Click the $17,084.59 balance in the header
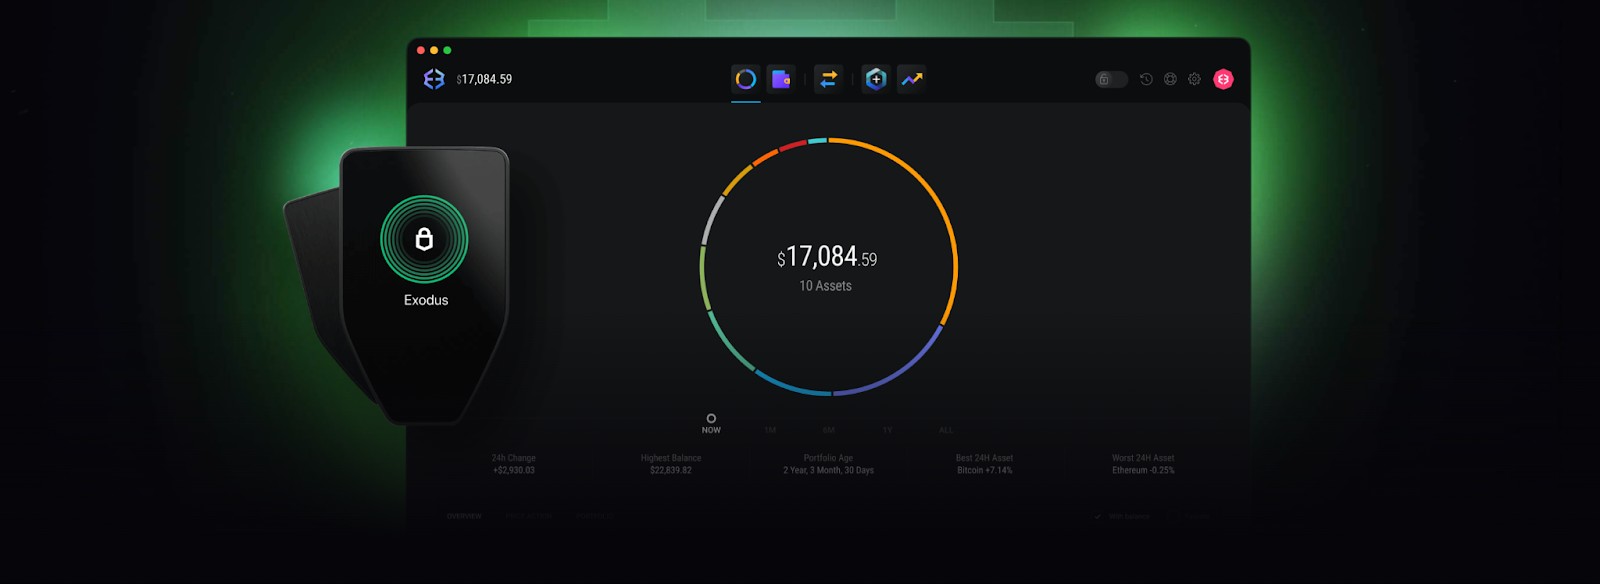 484,79
